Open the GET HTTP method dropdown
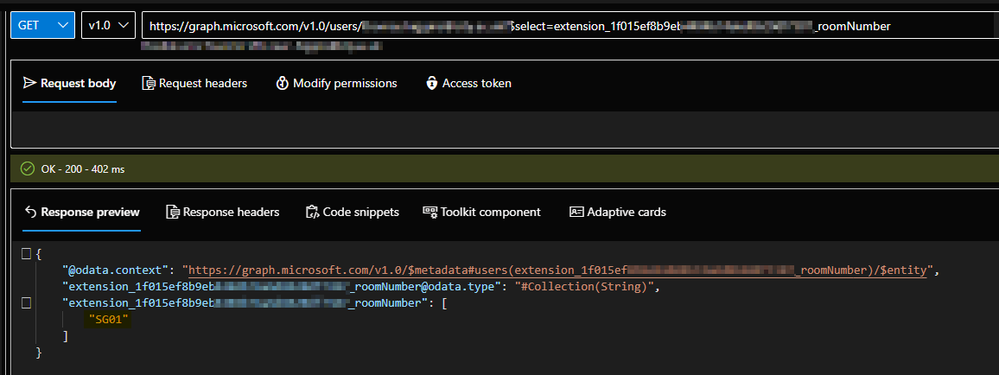 43,25
